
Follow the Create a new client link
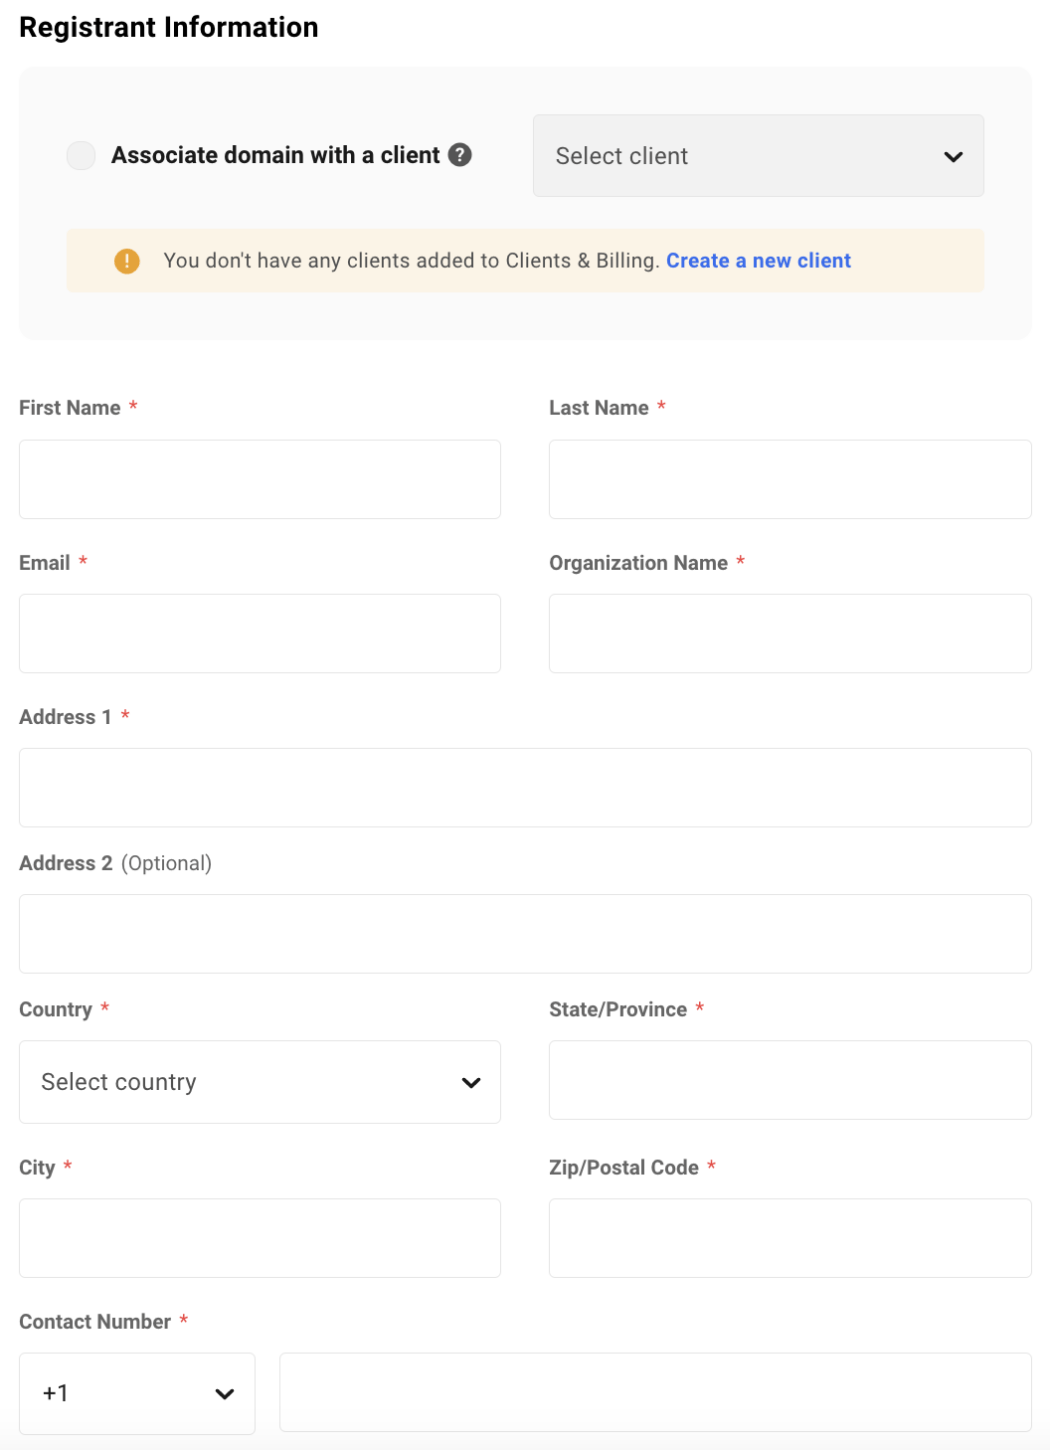pyautogui.click(x=758, y=261)
